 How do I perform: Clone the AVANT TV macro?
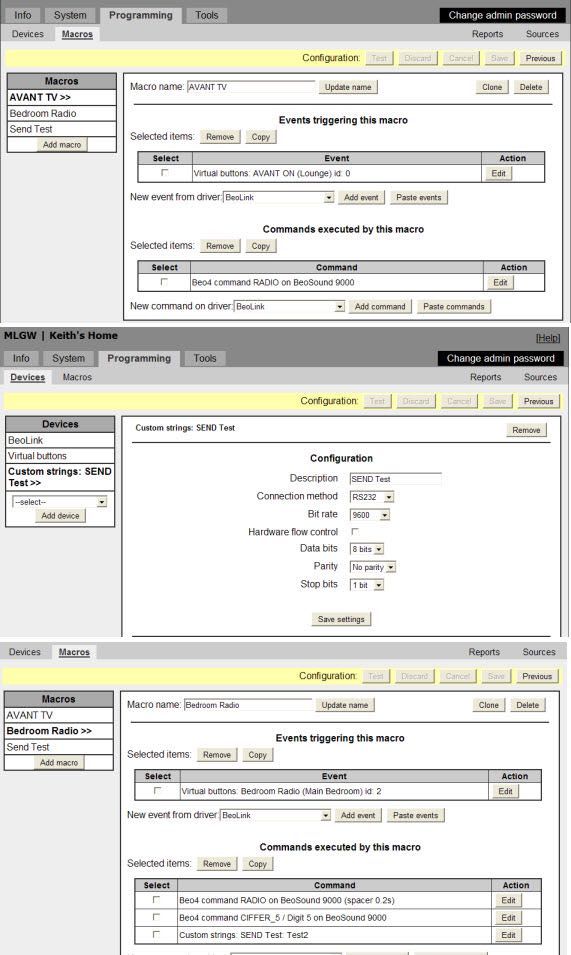492,87
